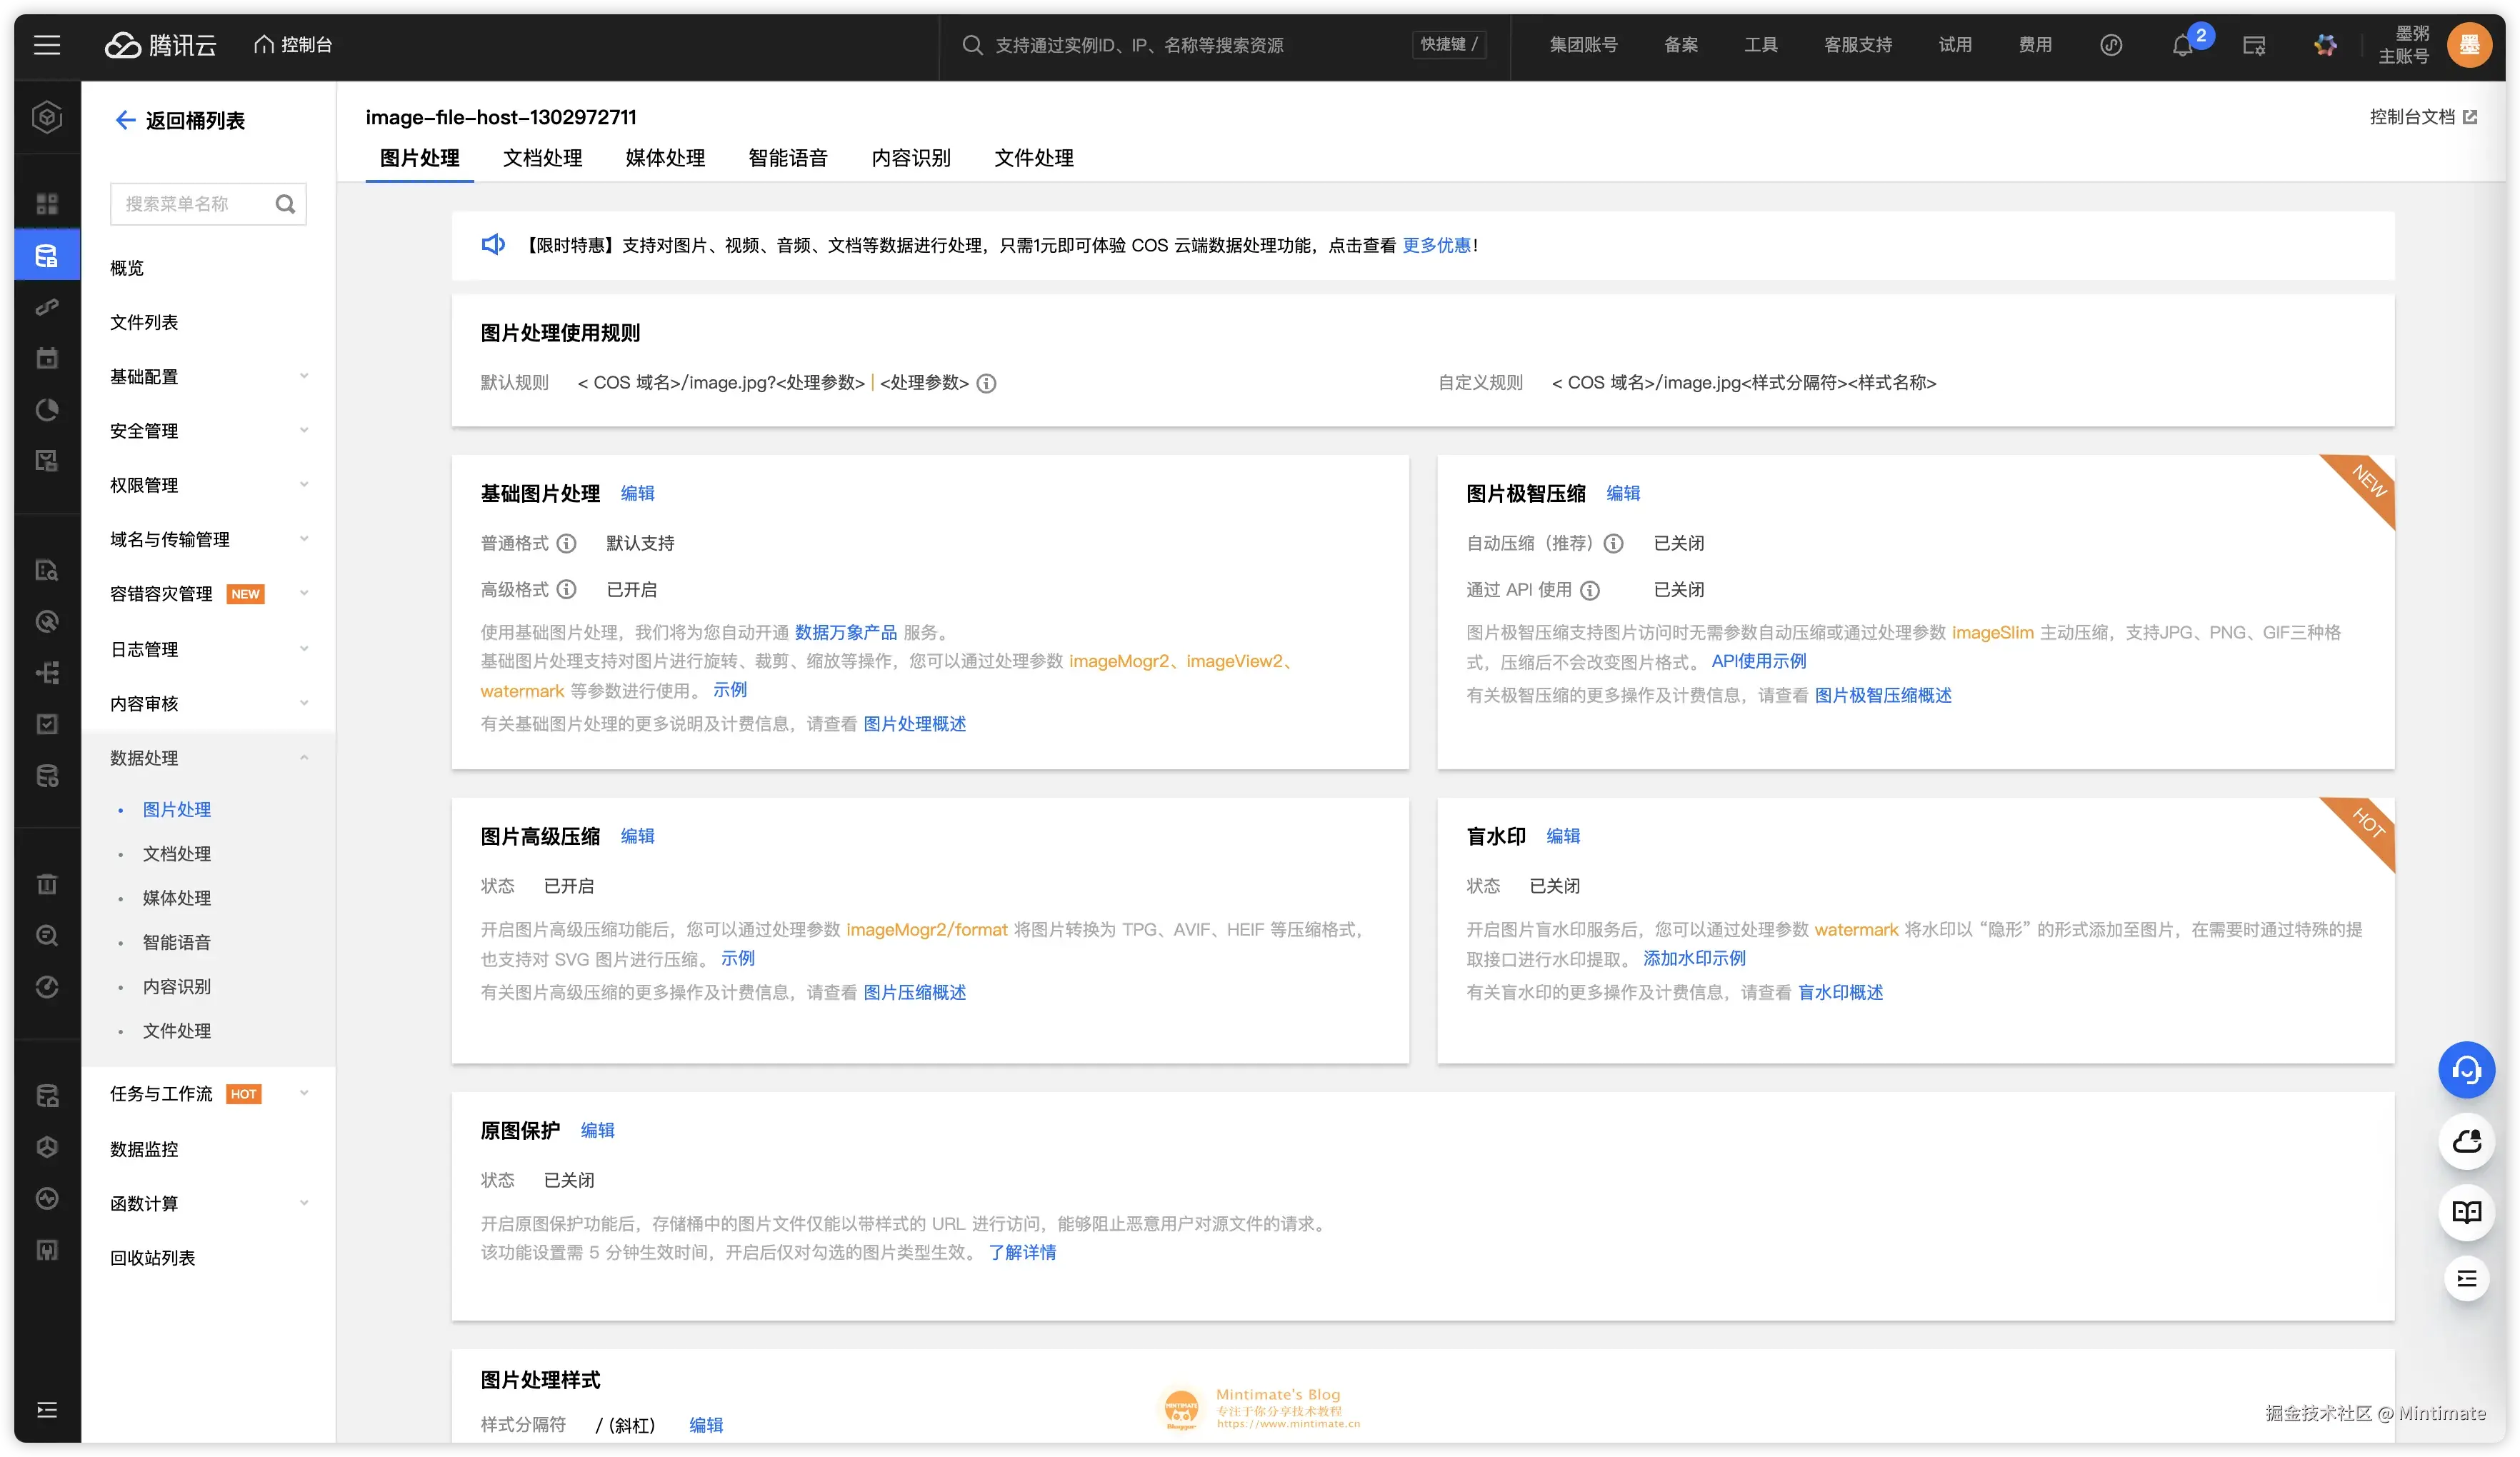Click the 控制台 home icon
The width and height of the screenshot is (2520, 1457).
tap(263, 44)
